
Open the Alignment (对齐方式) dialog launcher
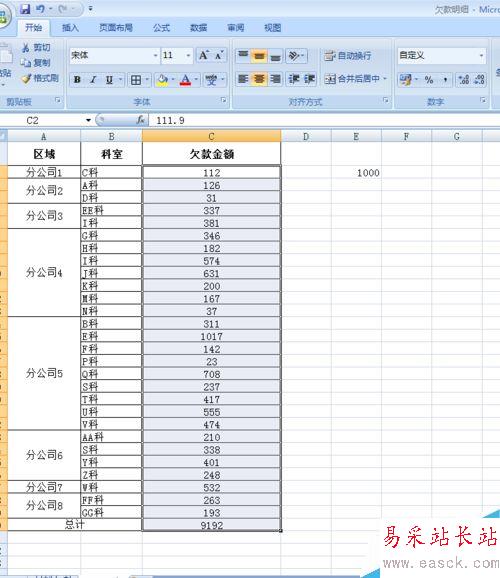pos(386,100)
